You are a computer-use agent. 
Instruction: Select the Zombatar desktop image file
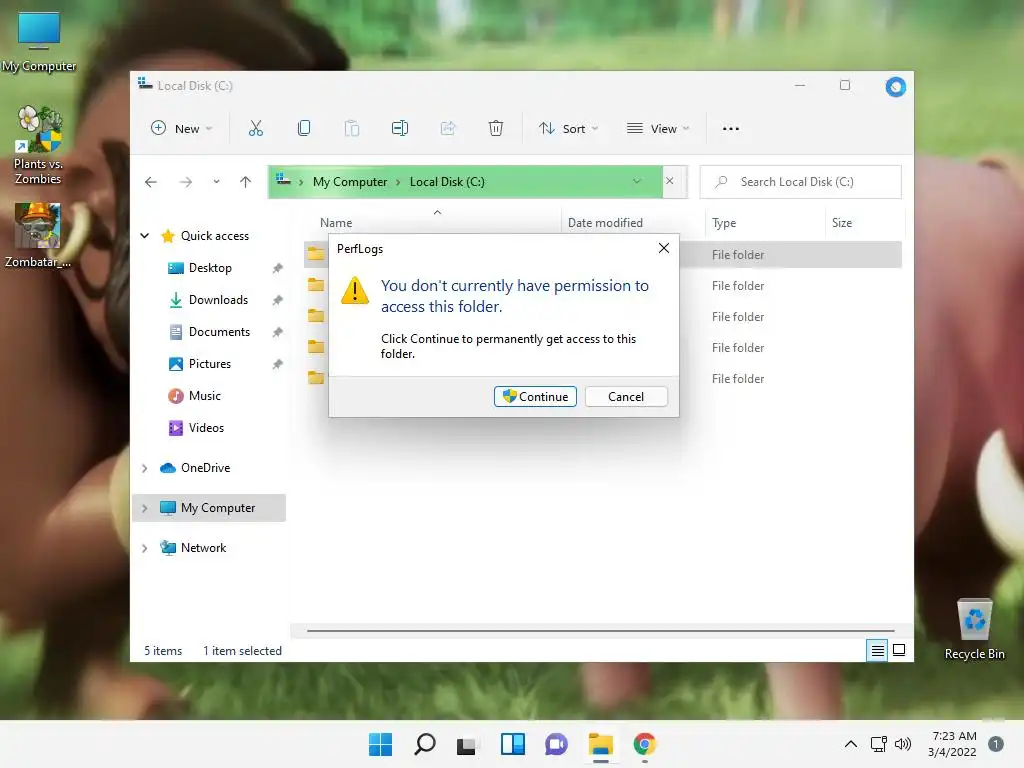38,235
